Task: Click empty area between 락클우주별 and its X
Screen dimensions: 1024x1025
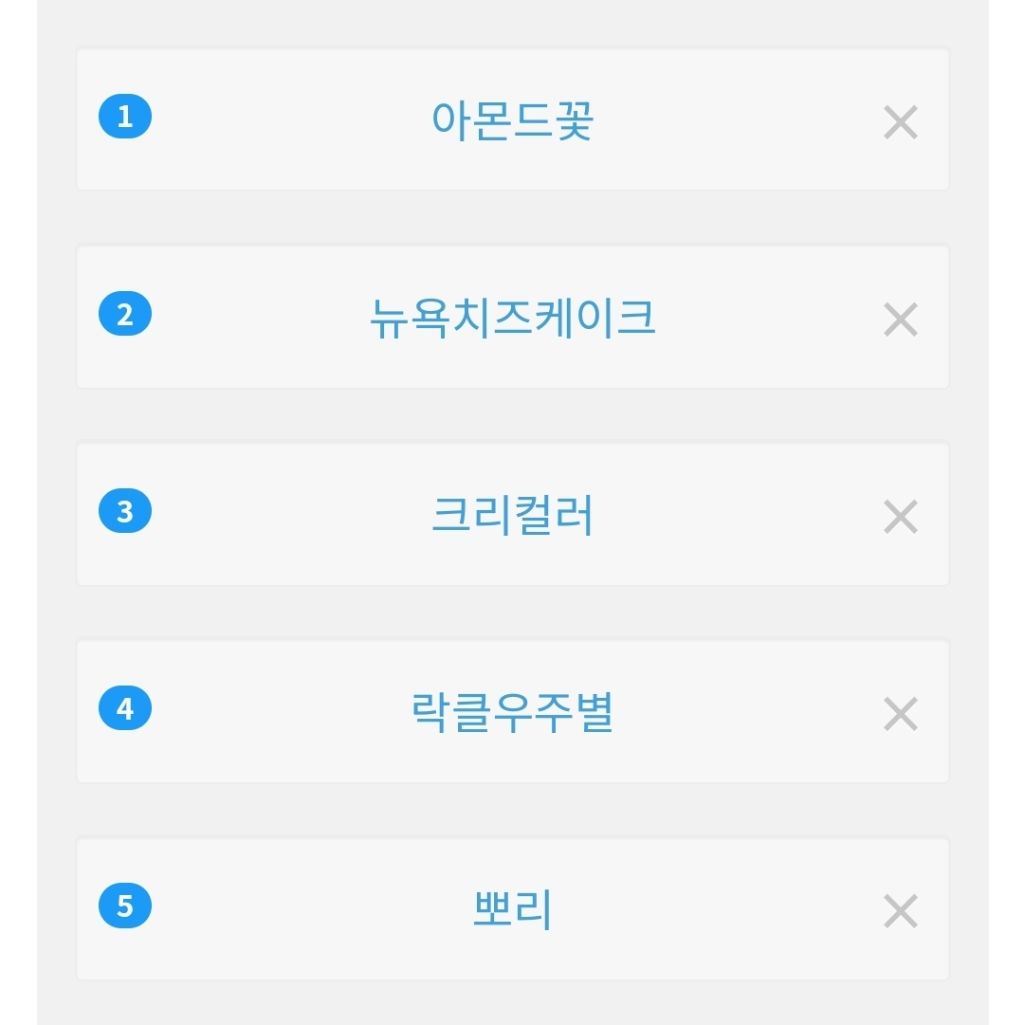Action: point(750,713)
